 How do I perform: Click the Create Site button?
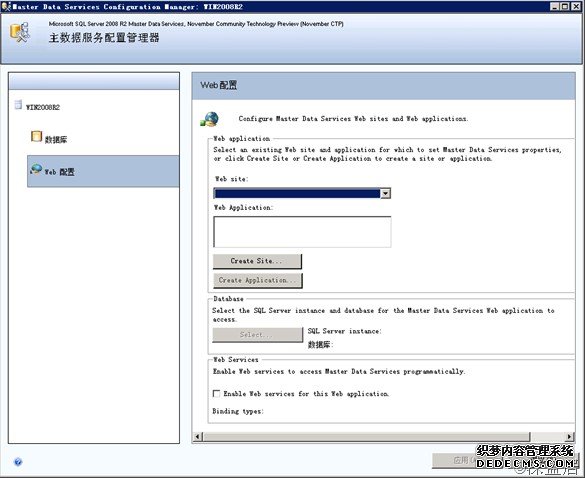[257, 261]
